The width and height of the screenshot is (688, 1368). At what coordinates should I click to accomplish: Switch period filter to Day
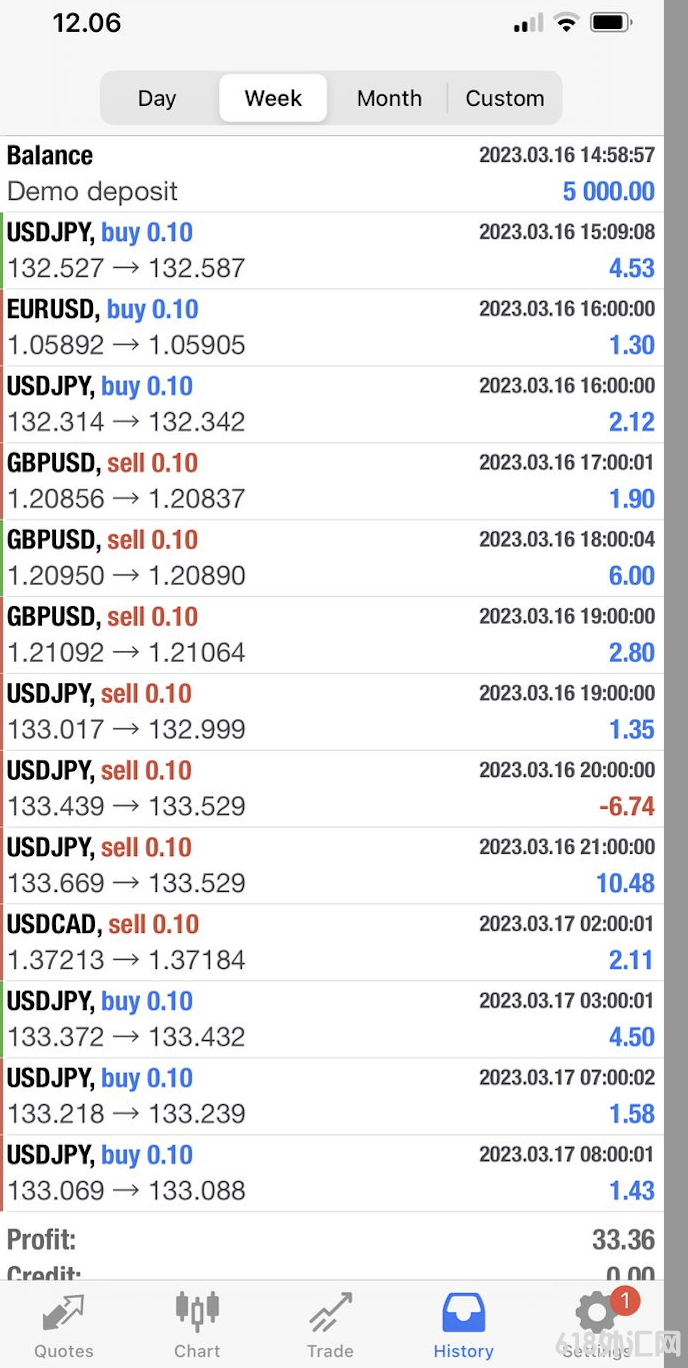157,98
